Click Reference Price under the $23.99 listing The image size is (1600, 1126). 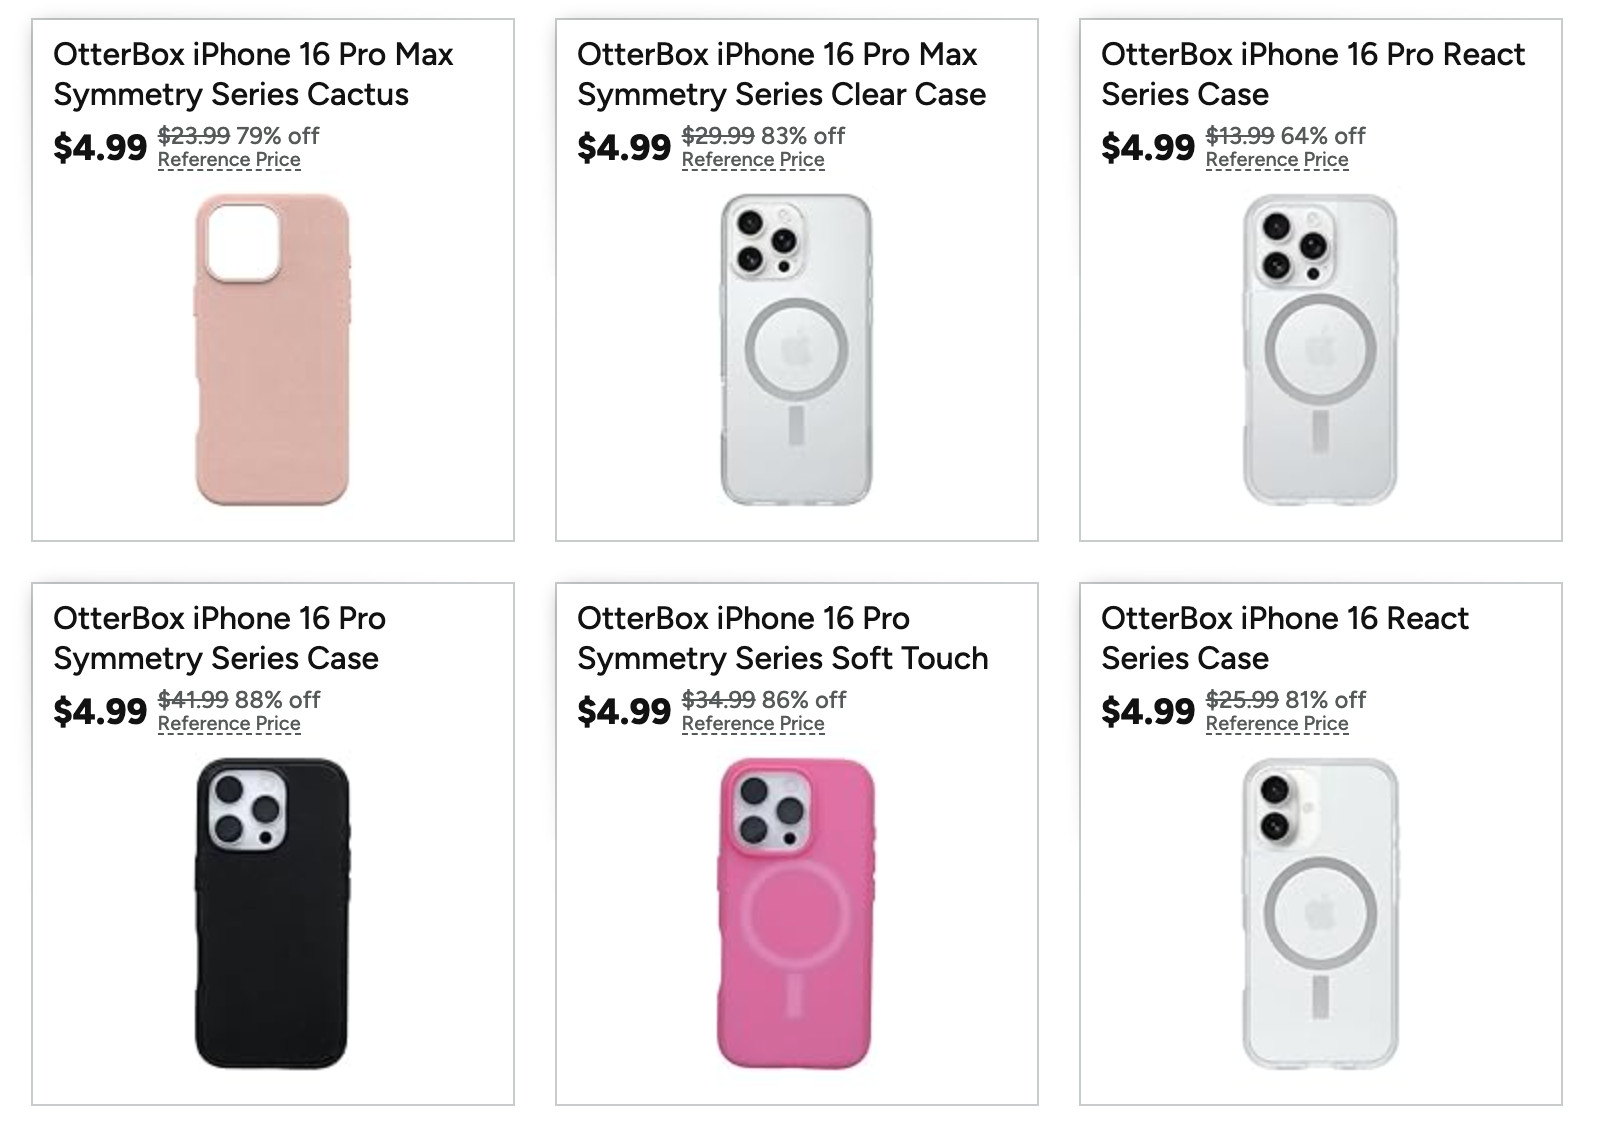point(229,160)
